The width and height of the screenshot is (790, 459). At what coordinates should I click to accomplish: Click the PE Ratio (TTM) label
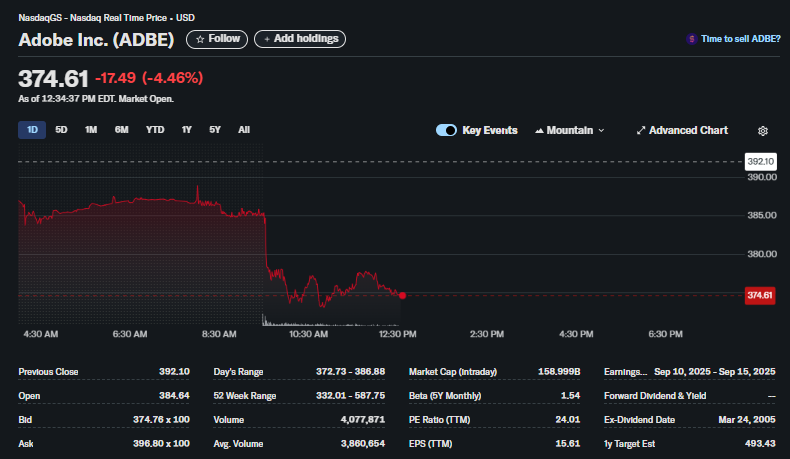(x=439, y=420)
